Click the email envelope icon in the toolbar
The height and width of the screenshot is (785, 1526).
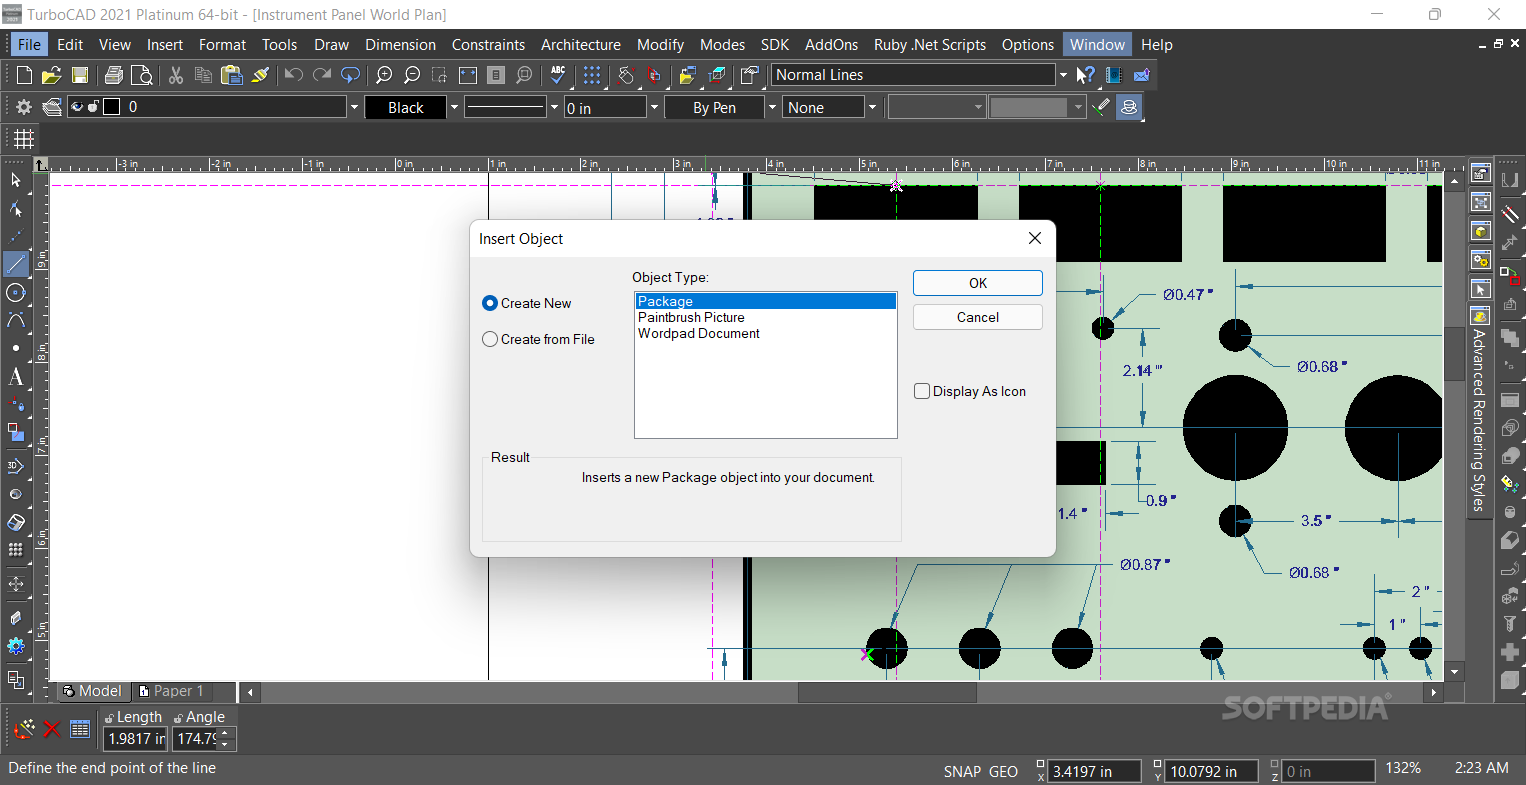click(x=1142, y=75)
